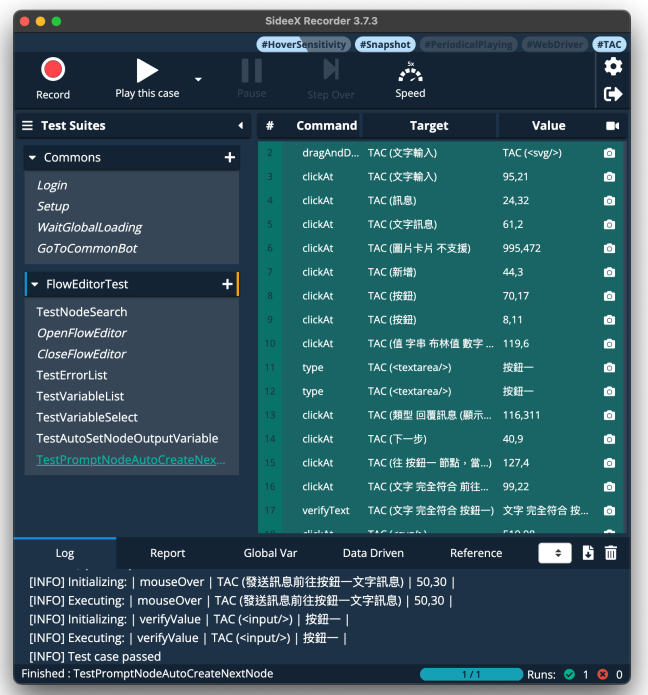Click the logout exit icon

coord(613,94)
